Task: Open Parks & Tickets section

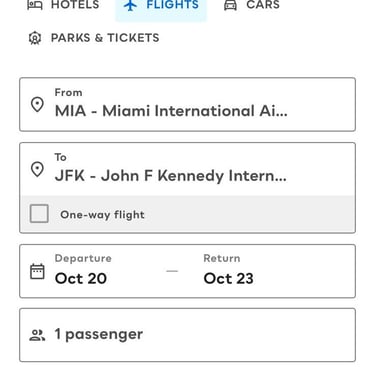Action: pos(94,38)
